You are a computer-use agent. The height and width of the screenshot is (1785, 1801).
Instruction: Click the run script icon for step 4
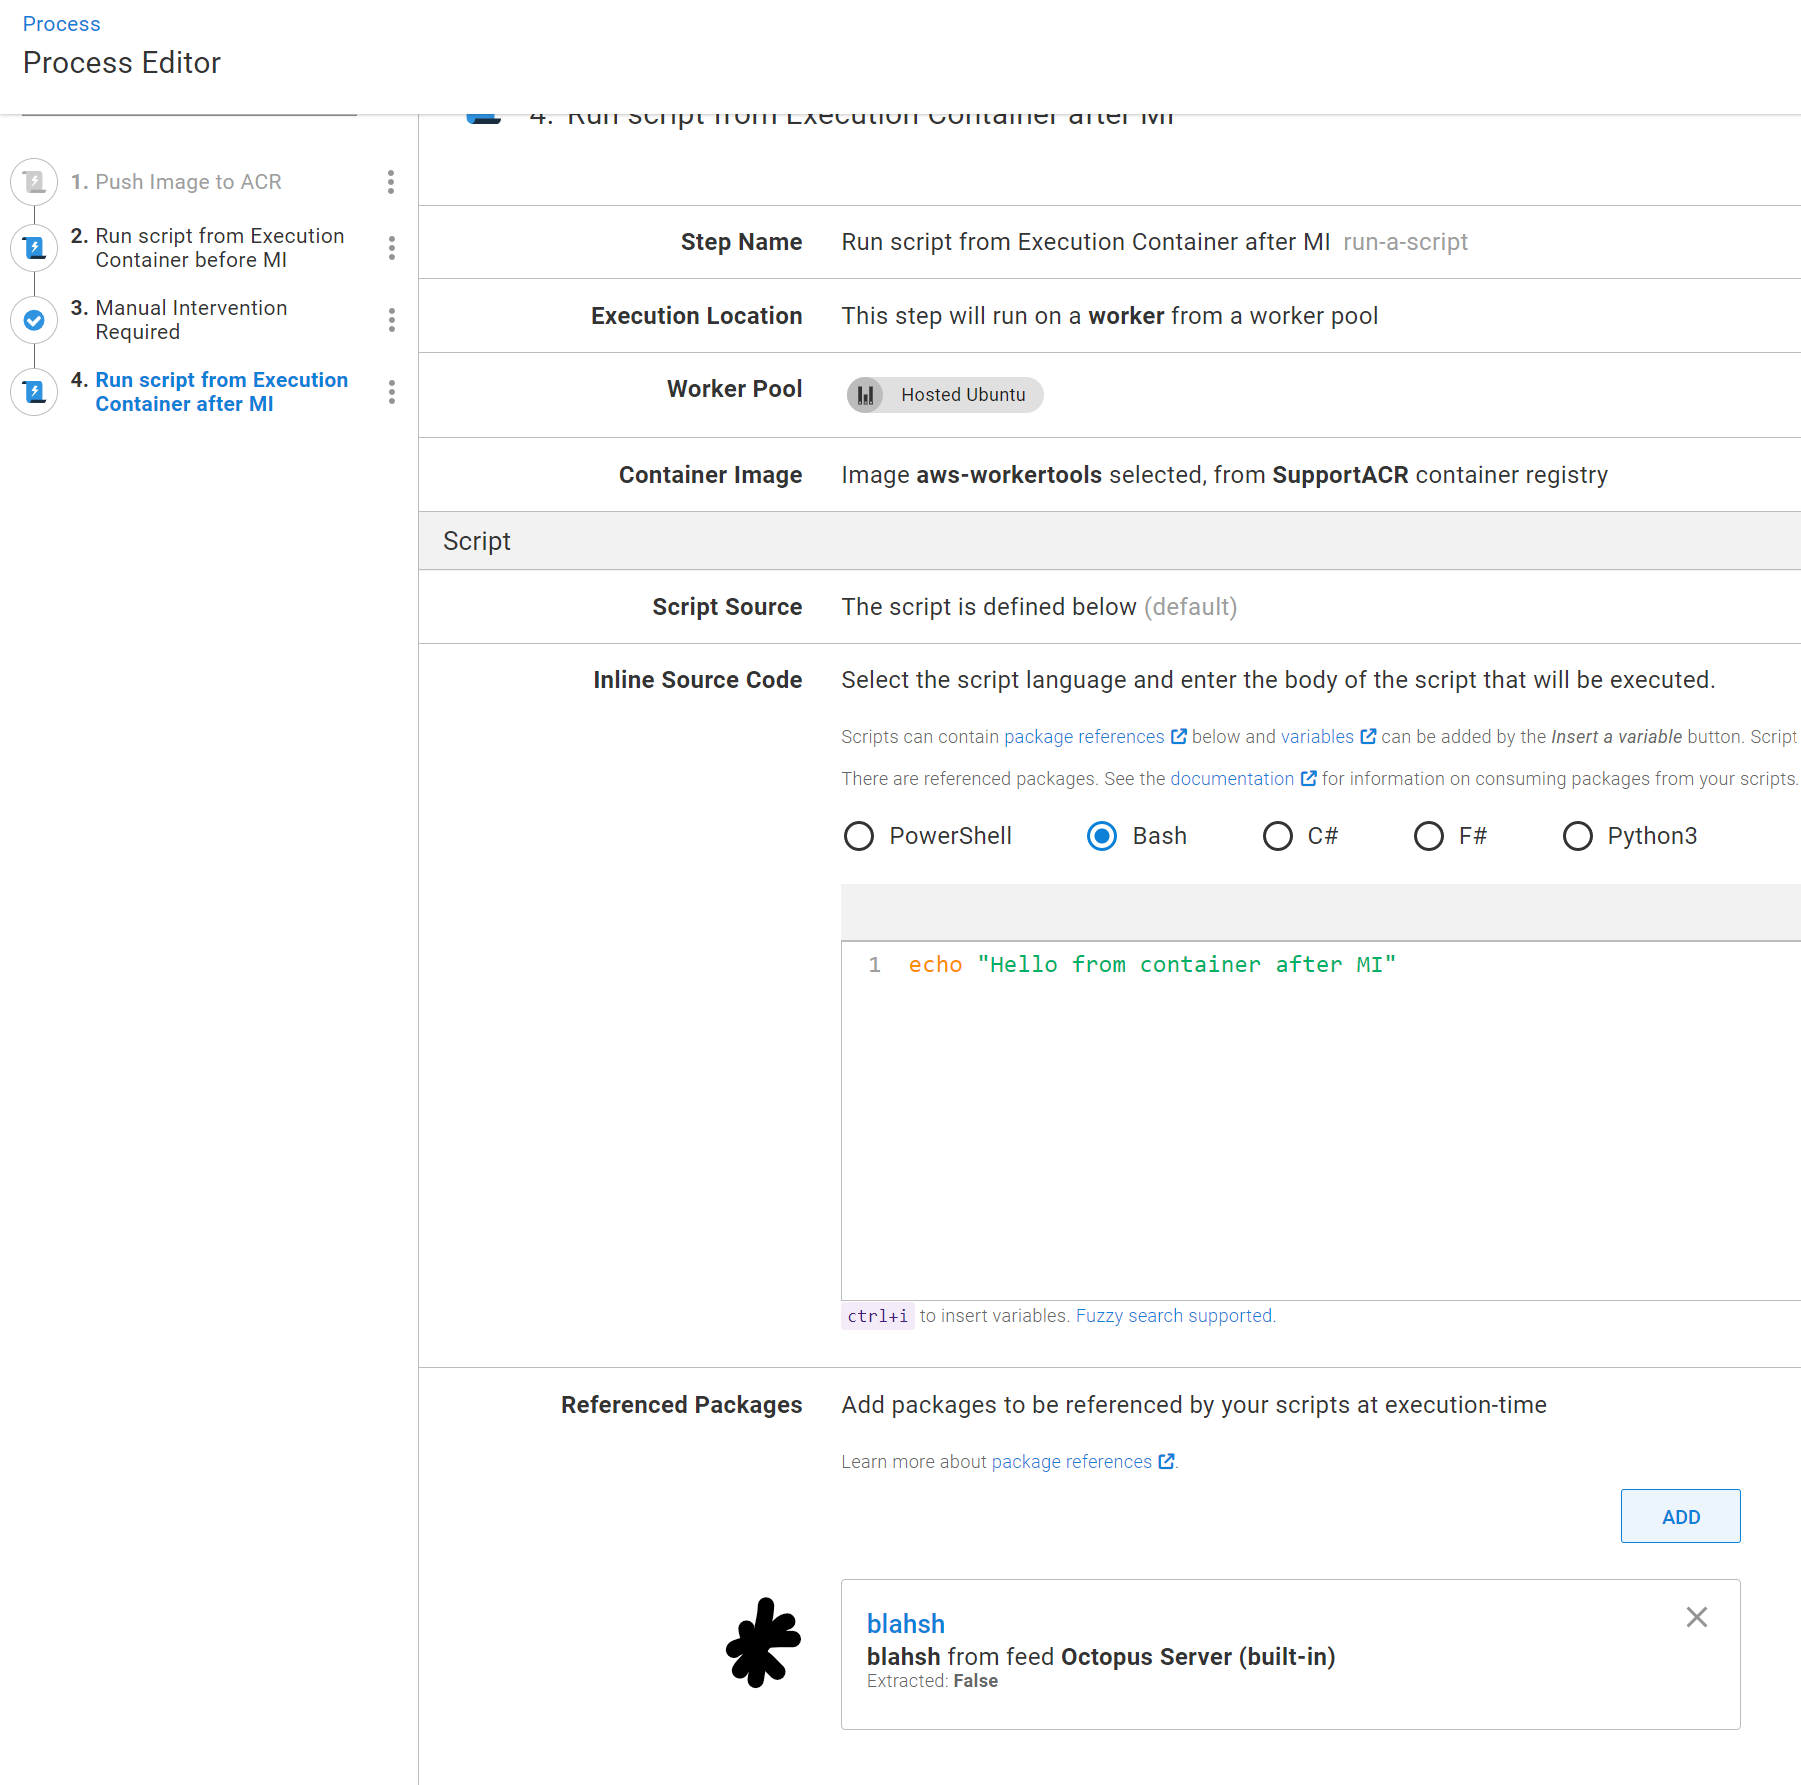[x=34, y=392]
